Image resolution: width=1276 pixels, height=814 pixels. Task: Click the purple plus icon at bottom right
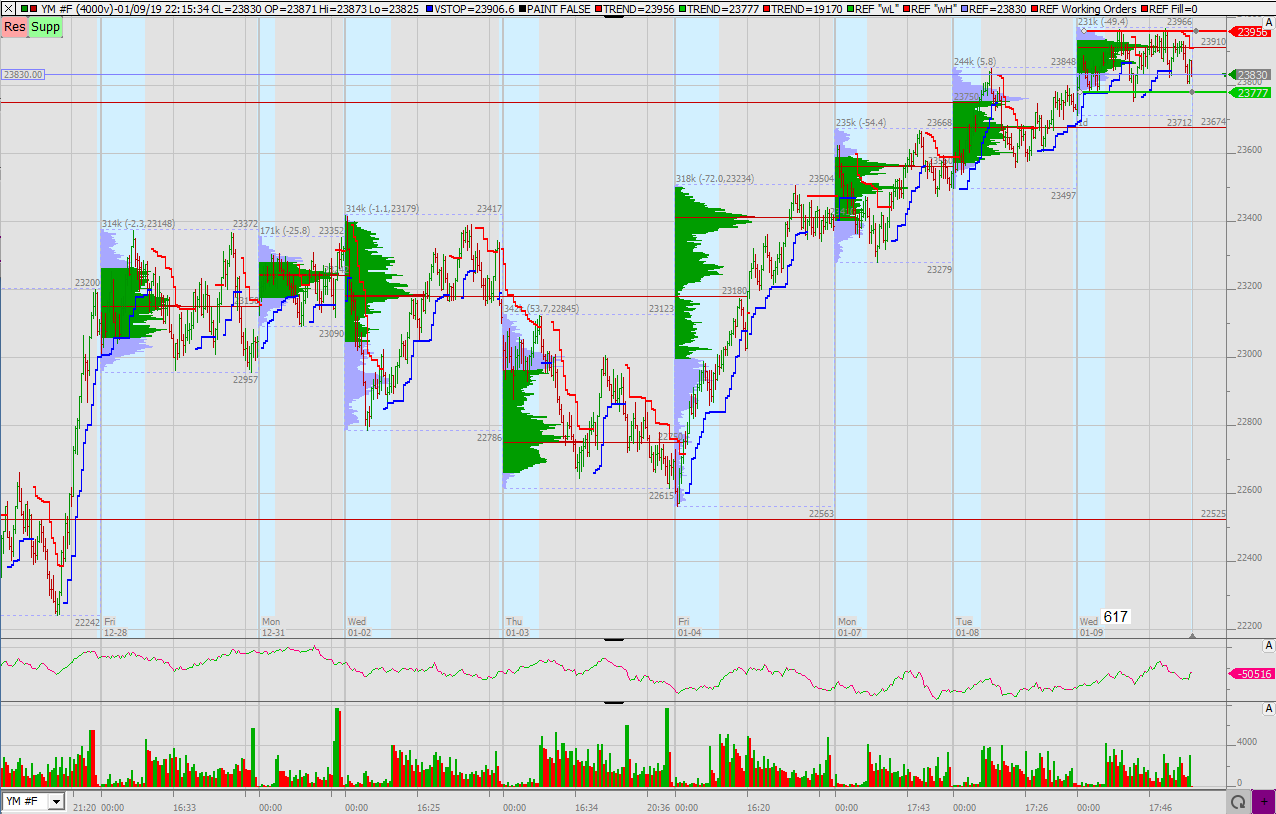coord(1265,801)
